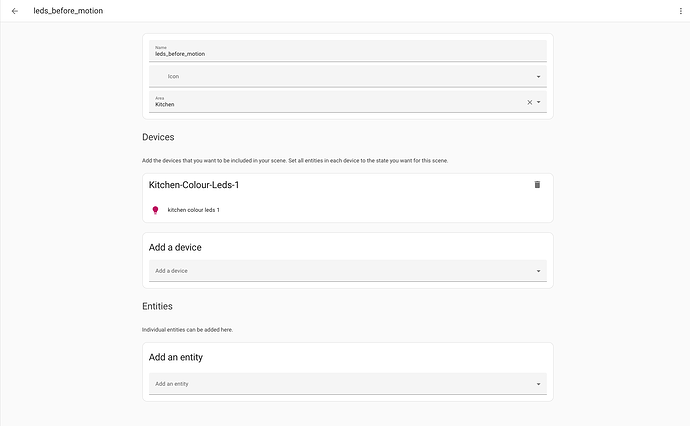This screenshot has height=426, width=690.
Task: Click the leds_before_motion page title
Action: pos(68,11)
